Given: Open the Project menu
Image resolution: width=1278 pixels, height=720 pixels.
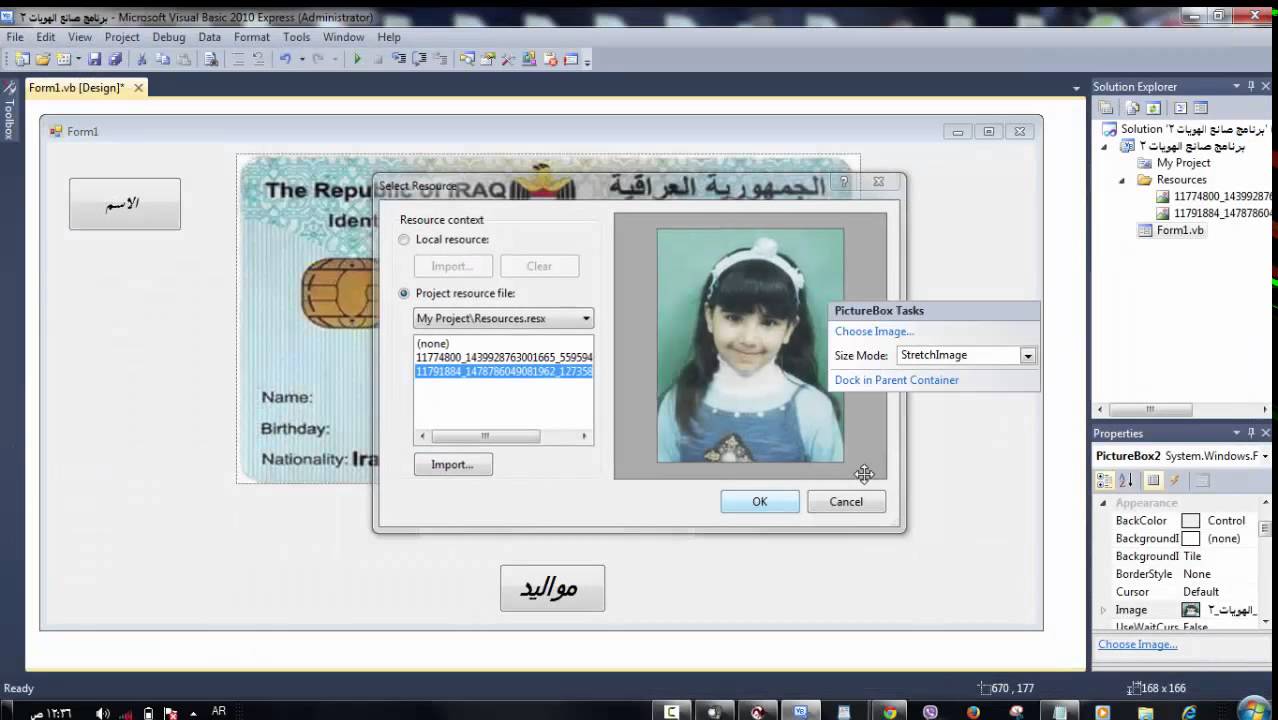Looking at the screenshot, I should [122, 37].
